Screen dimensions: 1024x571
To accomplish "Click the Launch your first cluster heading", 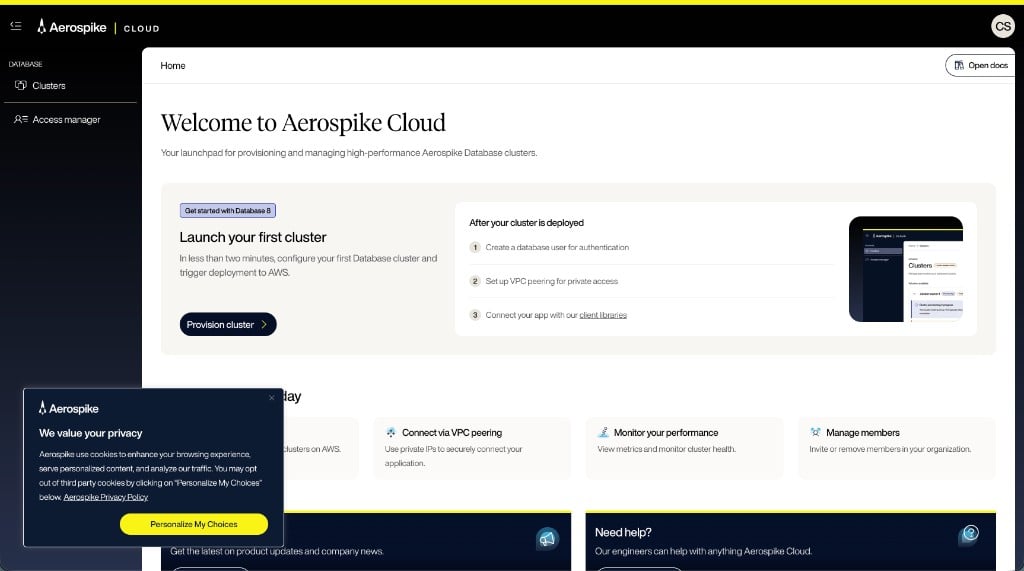I will (253, 237).
